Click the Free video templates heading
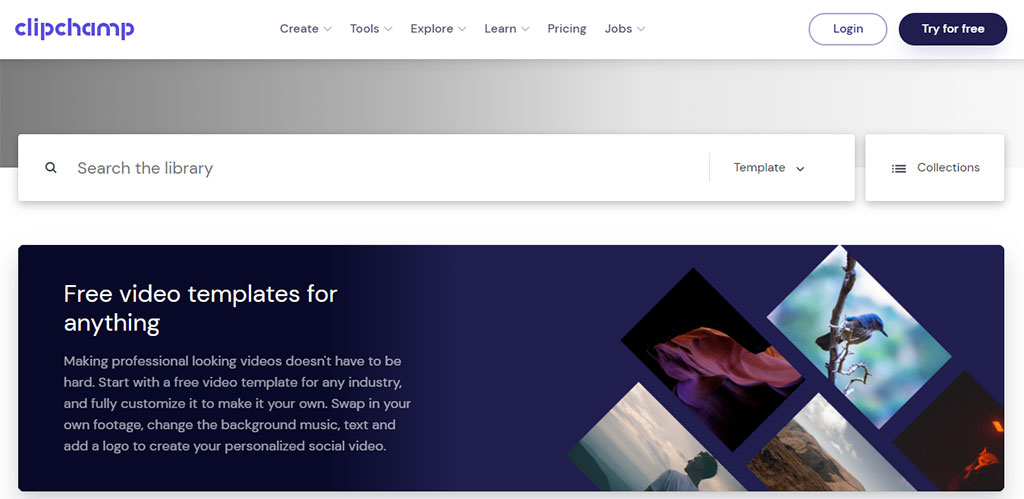The image size is (1024, 499). [200, 308]
